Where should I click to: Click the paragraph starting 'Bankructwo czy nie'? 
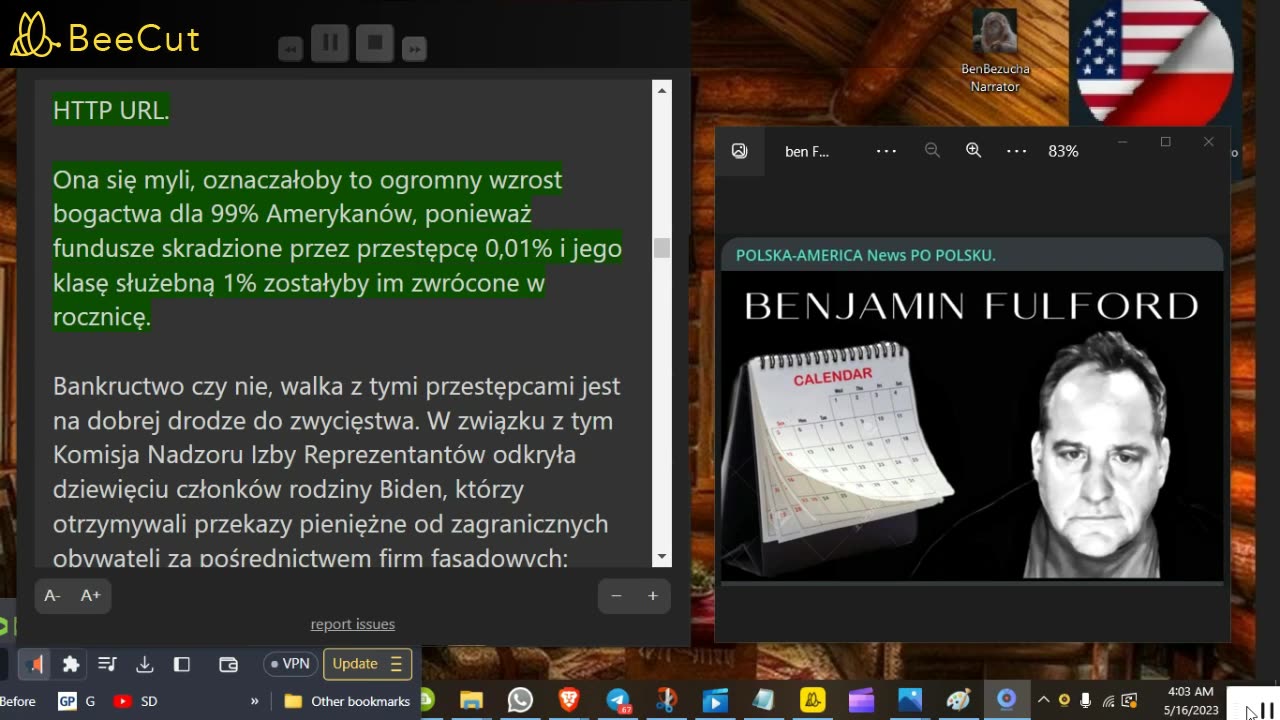(x=337, y=471)
